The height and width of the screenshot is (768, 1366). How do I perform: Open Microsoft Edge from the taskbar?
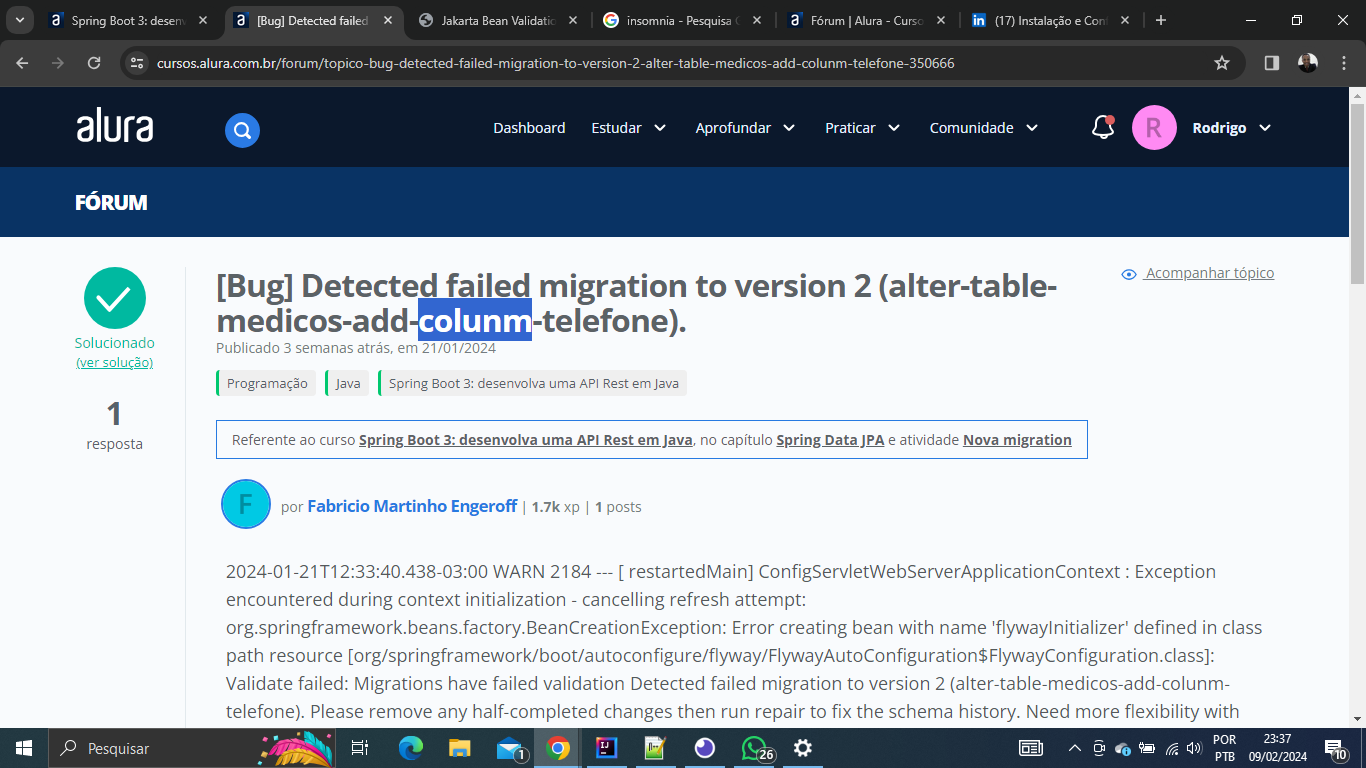[411, 748]
